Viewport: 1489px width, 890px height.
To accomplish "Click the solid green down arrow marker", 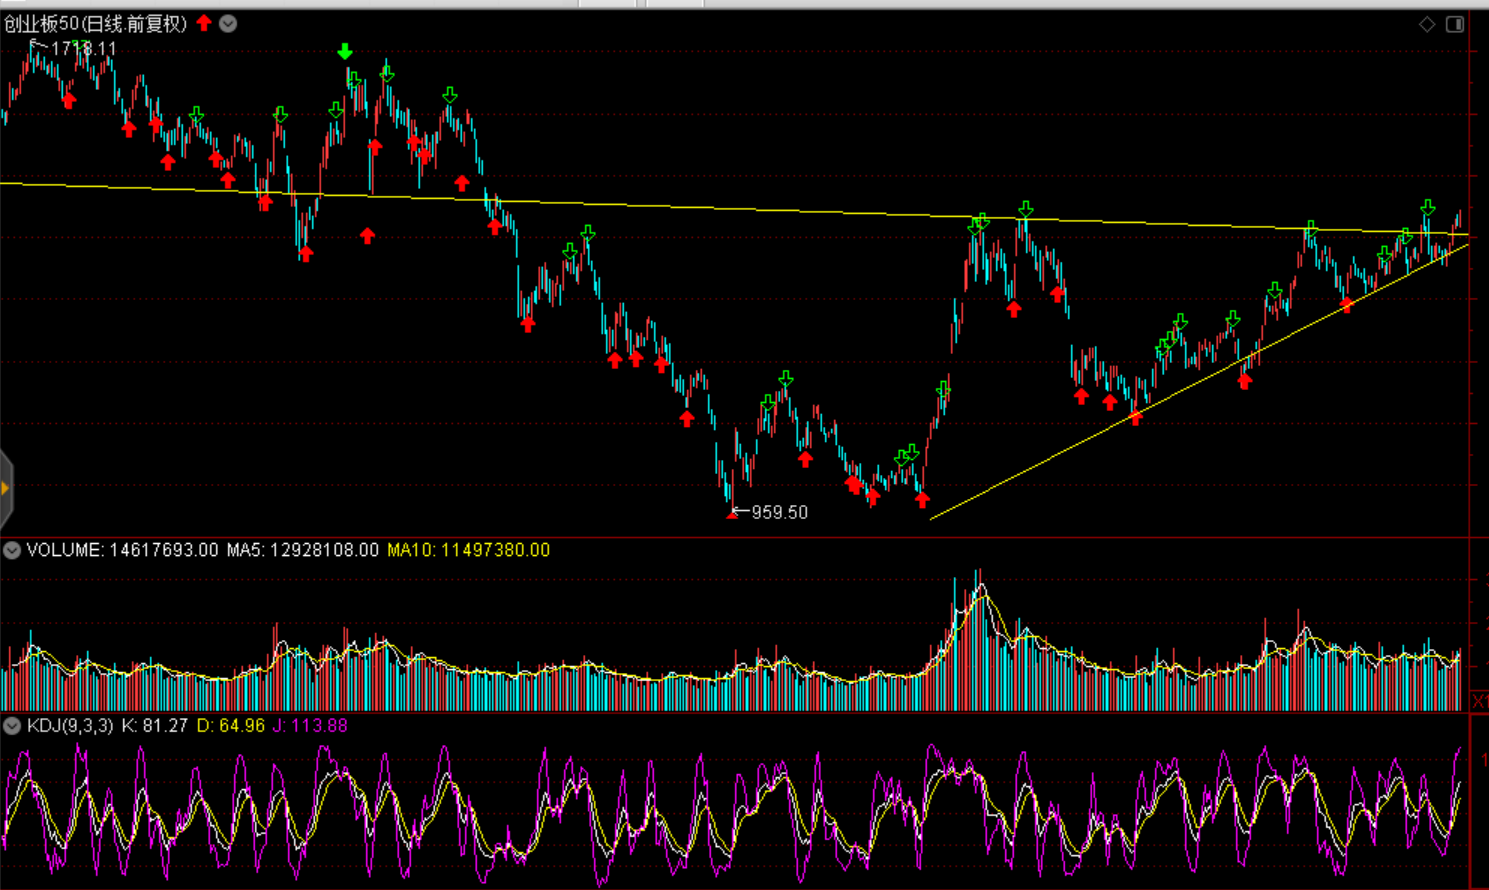I will (345, 51).
